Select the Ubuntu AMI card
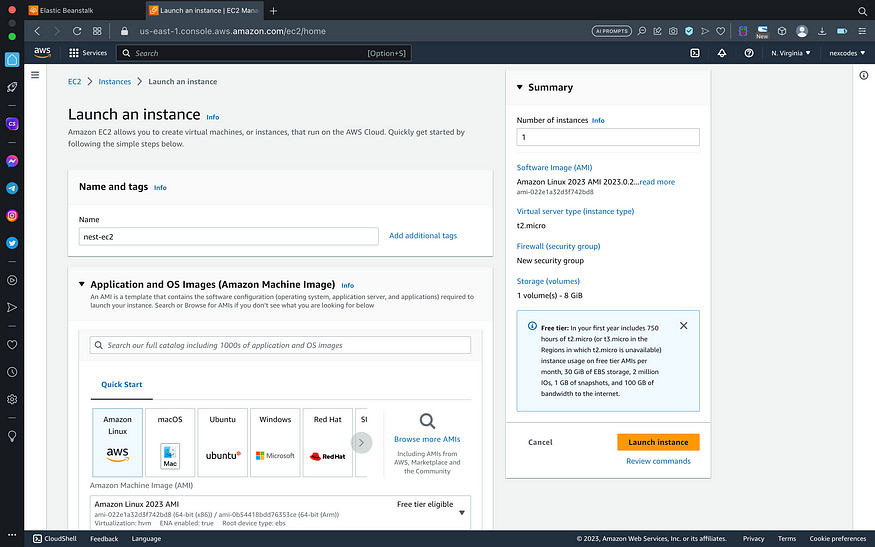Image resolution: width=875 pixels, height=547 pixels. (x=222, y=443)
